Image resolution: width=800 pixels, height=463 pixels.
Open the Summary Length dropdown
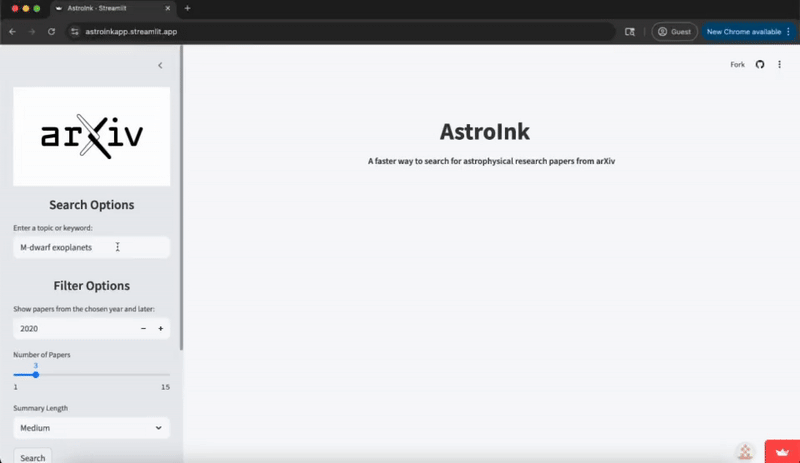[x=91, y=428]
